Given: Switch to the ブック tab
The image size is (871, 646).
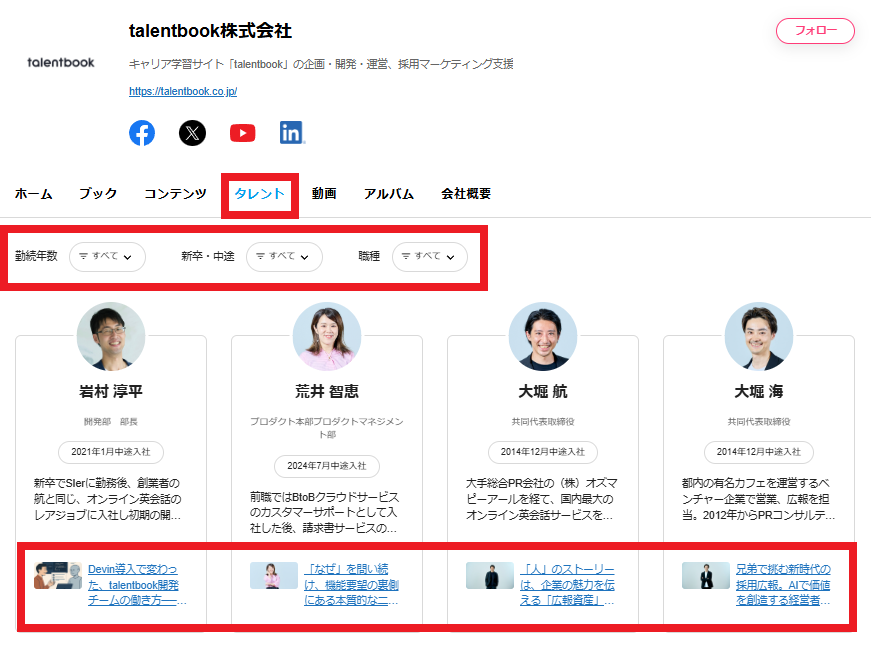Looking at the screenshot, I should click(98, 194).
